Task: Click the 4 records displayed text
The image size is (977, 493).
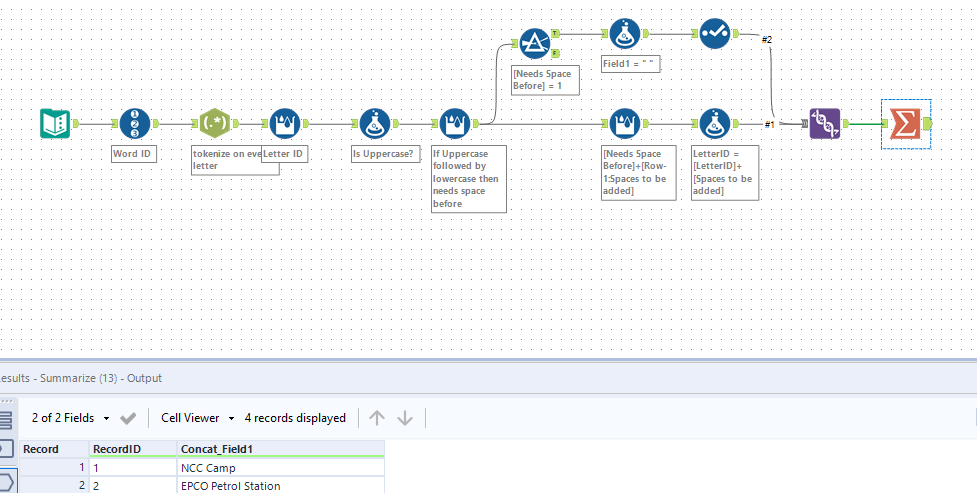Action: click(295, 418)
